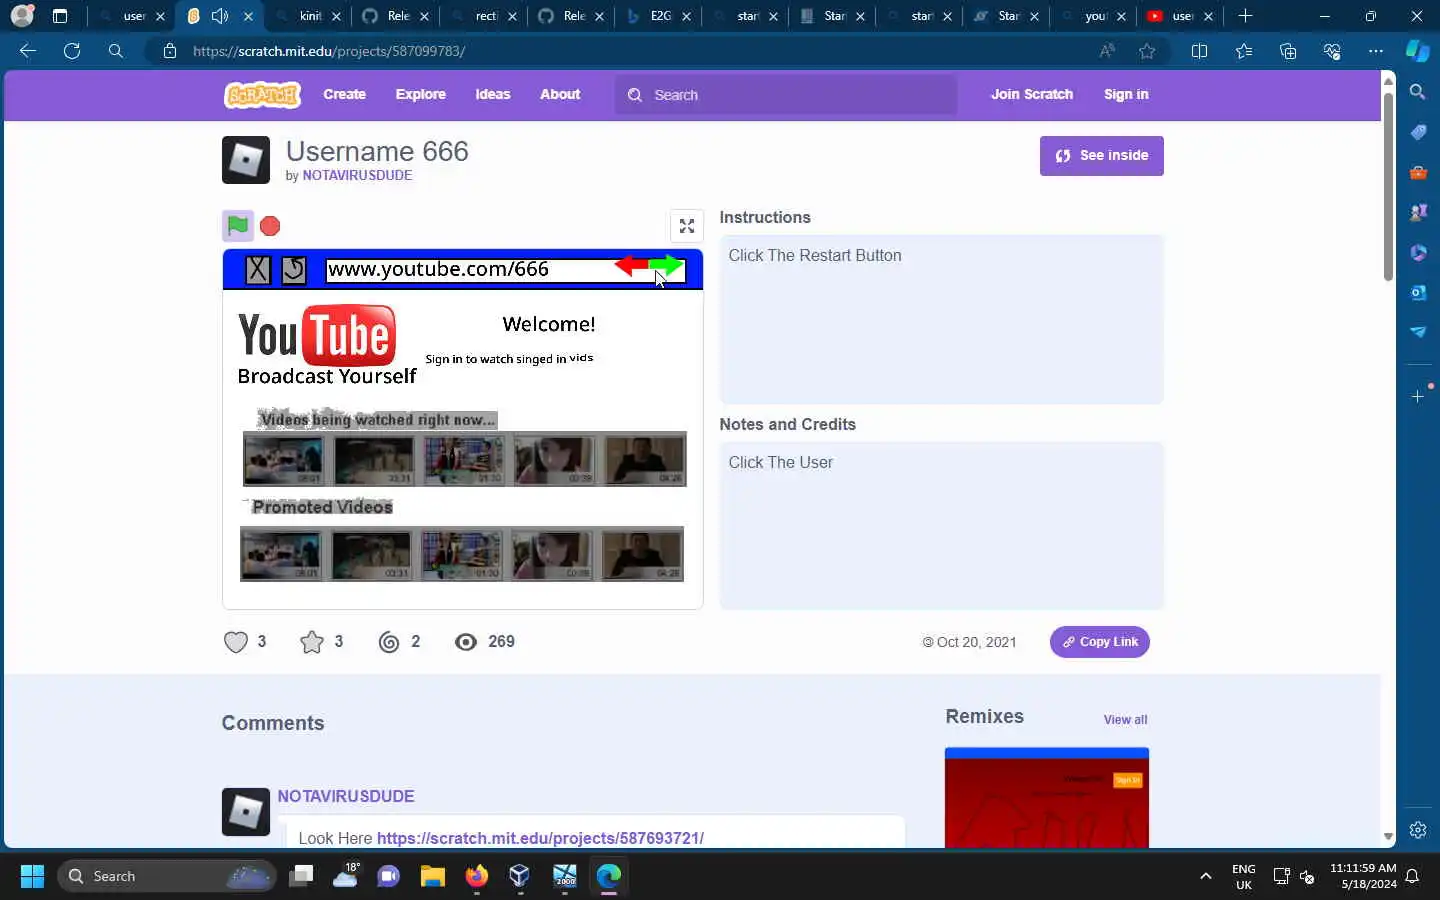Mute the tab playing audio speaker icon
This screenshot has height=900, width=1440.
click(220, 16)
